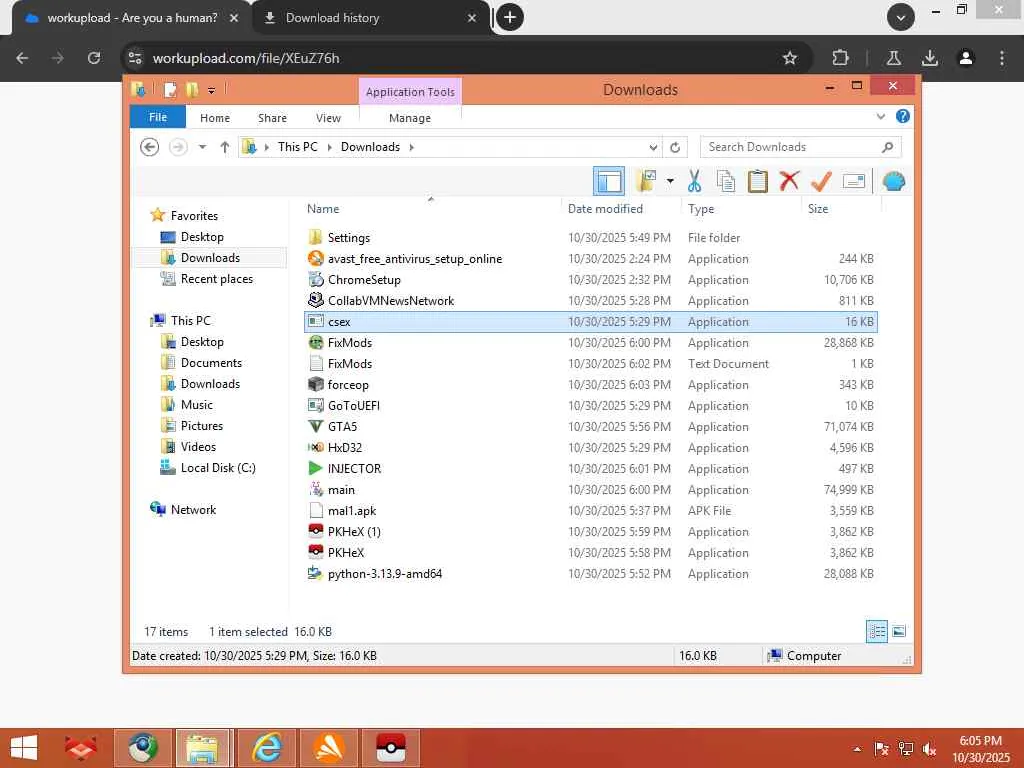Select the GTA5 application
1024x768 pixels.
pyautogui.click(x=590, y=426)
